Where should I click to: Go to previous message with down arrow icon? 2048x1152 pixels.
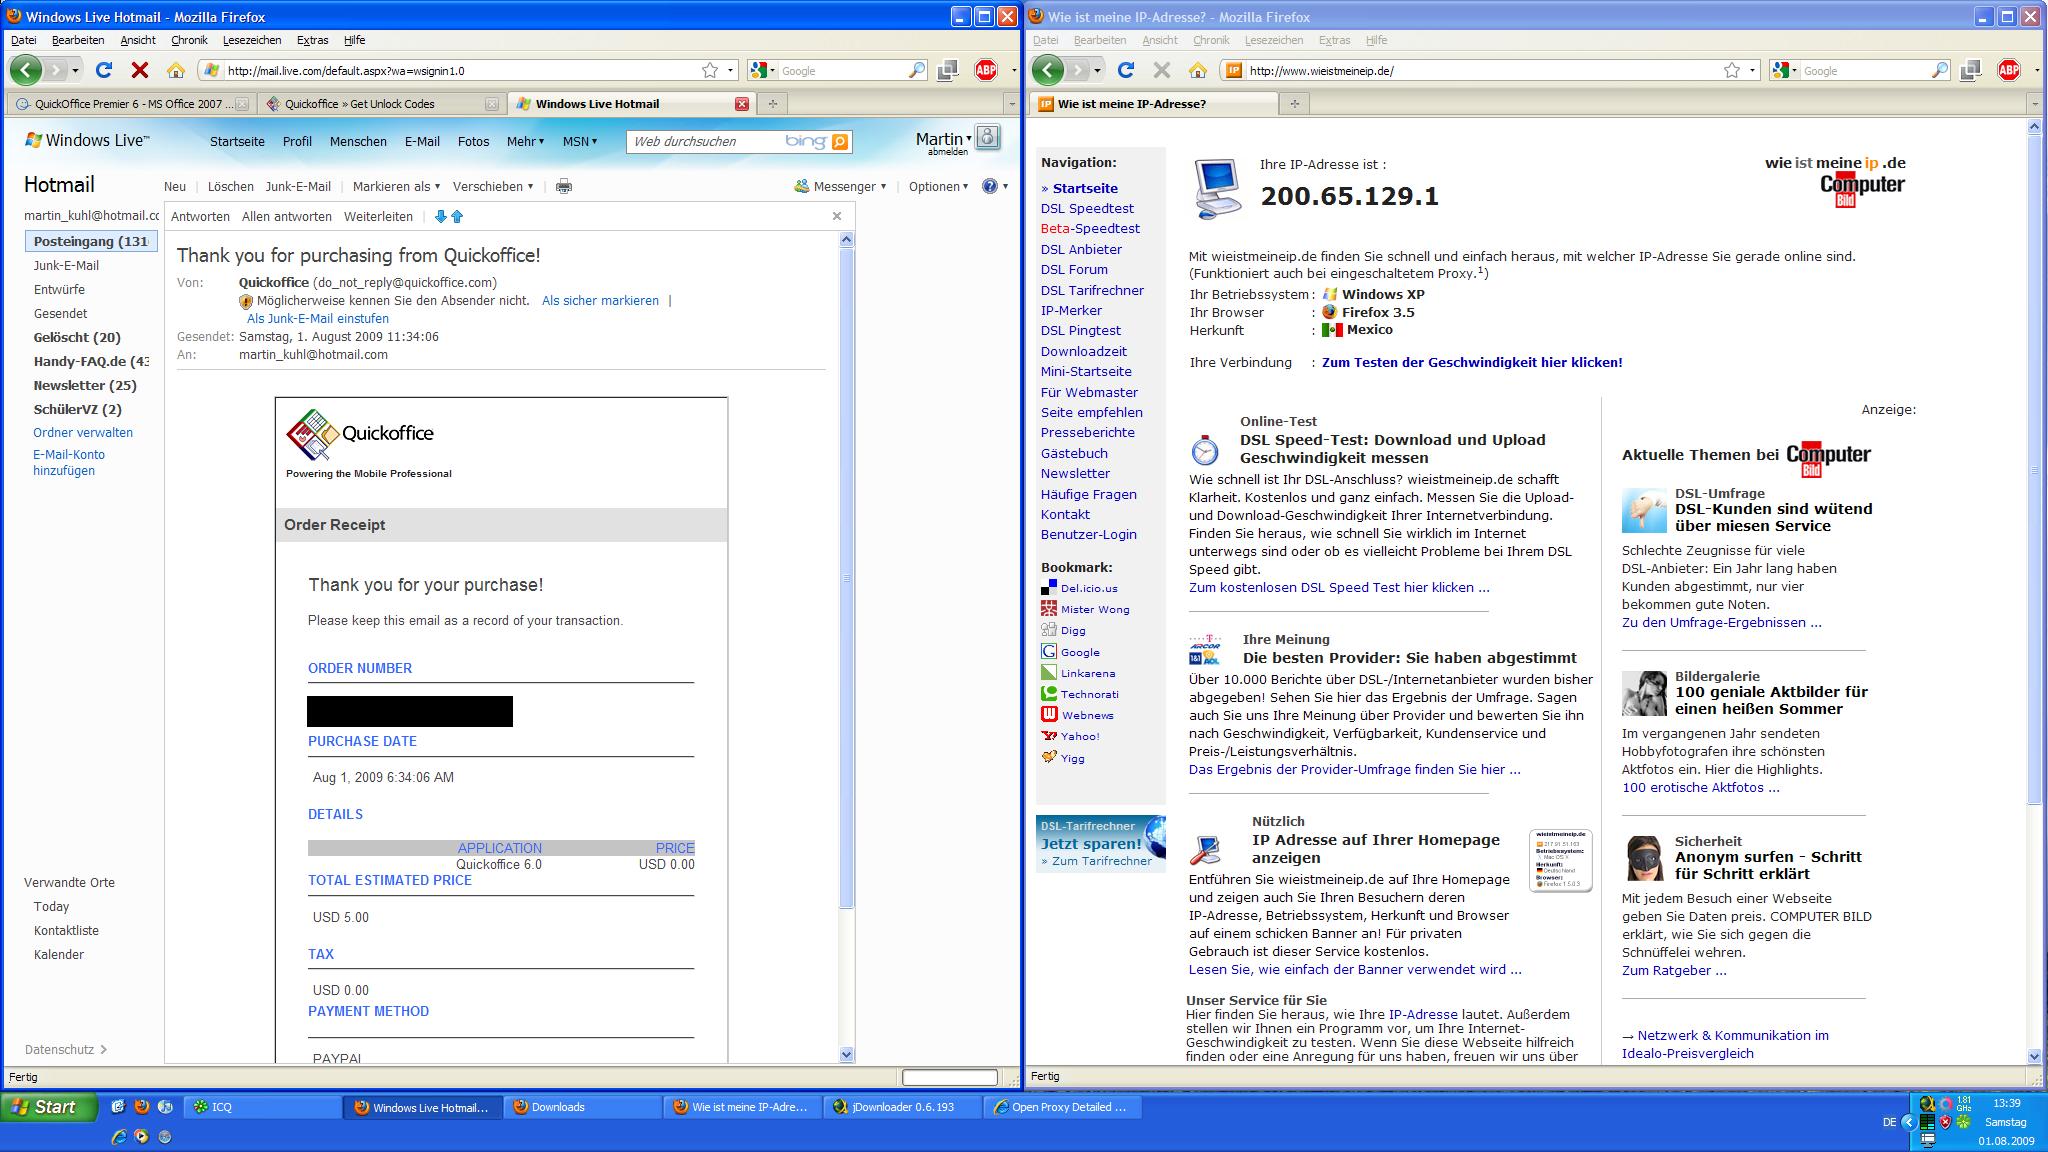[x=440, y=216]
